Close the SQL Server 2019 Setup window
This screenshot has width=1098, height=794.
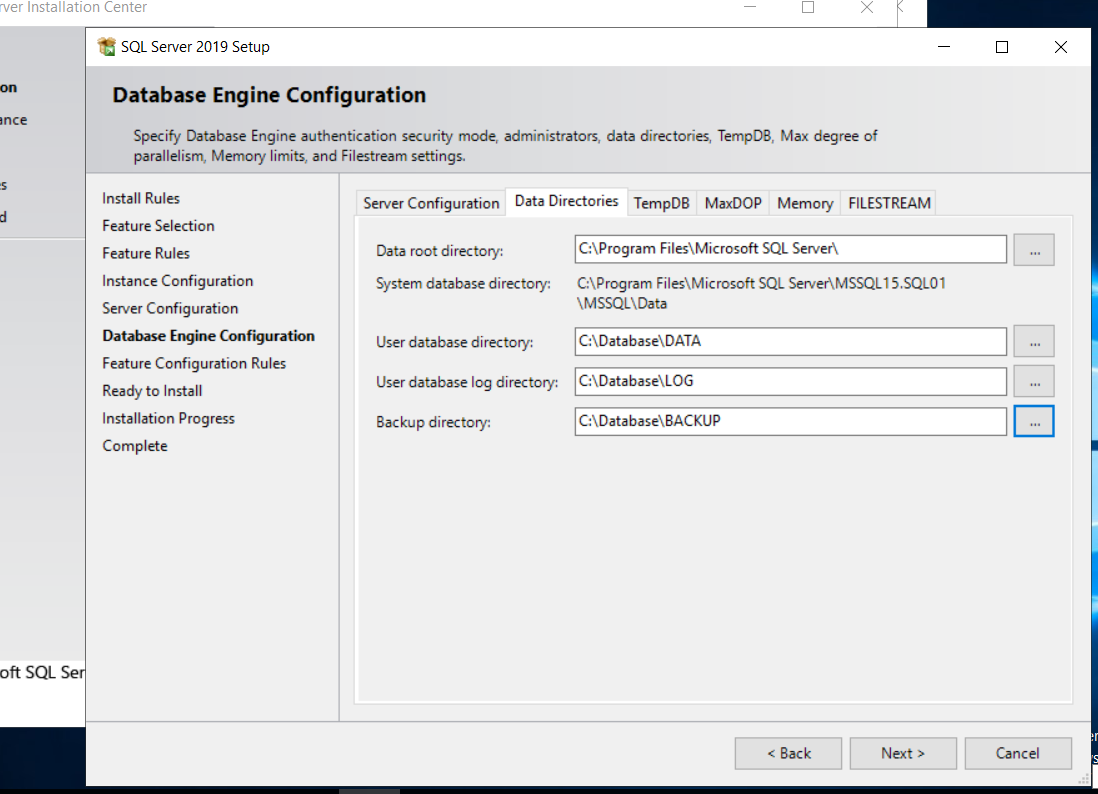click(x=1061, y=47)
